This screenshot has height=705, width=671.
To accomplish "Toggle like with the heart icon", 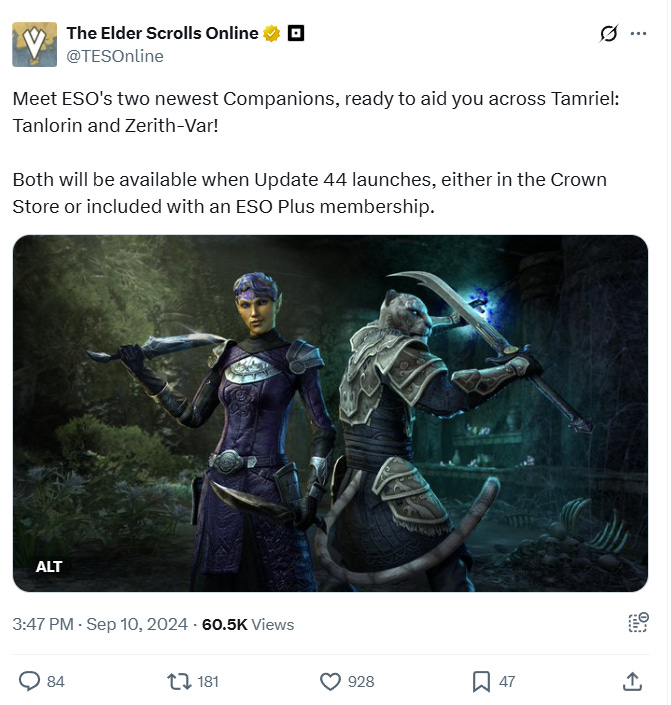I will (330, 681).
